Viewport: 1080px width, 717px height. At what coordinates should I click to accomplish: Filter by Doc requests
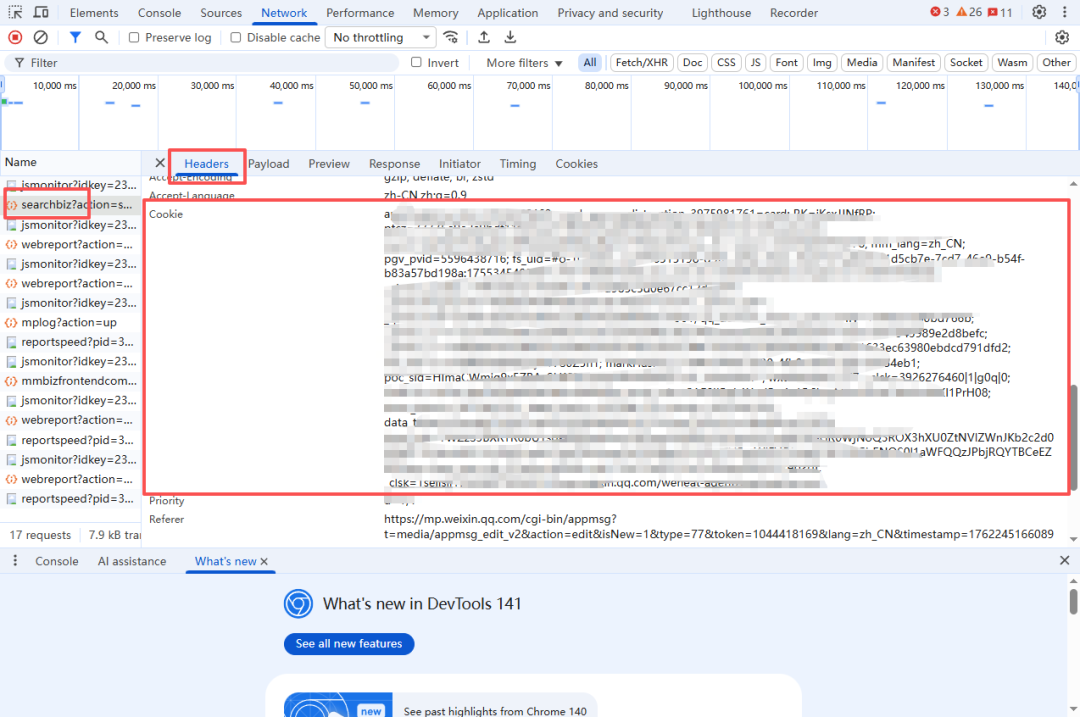[x=692, y=62]
